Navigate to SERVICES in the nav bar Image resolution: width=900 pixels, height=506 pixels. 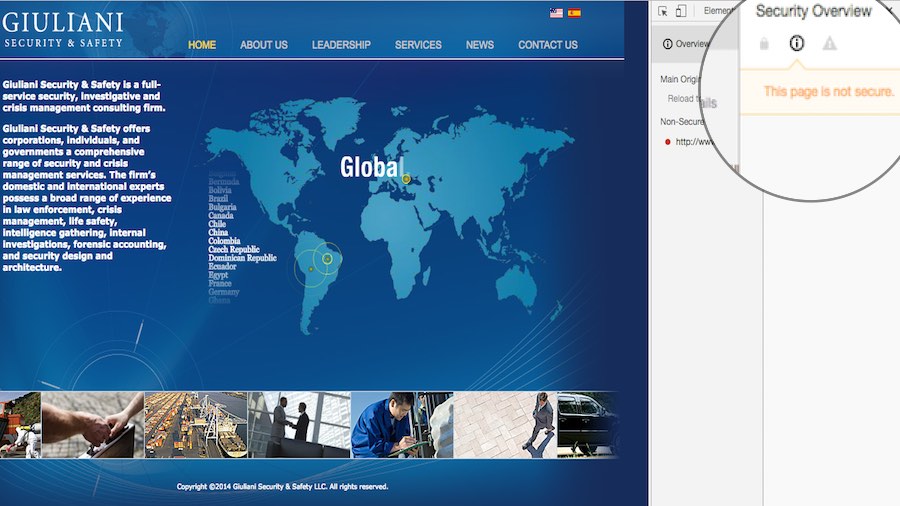click(x=418, y=45)
